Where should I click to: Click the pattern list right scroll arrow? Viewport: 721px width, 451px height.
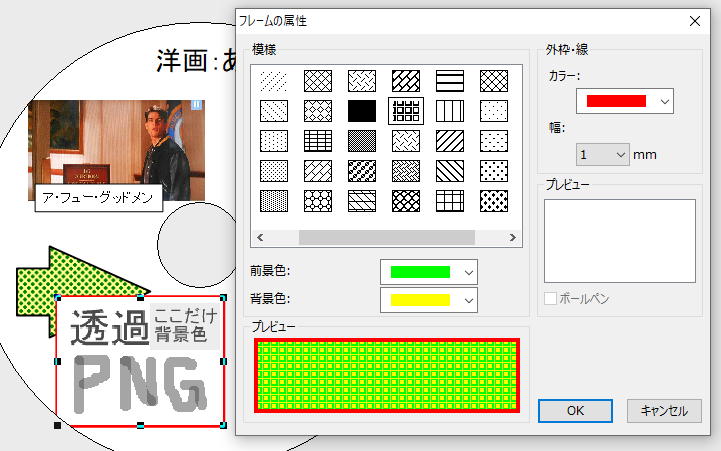click(x=513, y=238)
